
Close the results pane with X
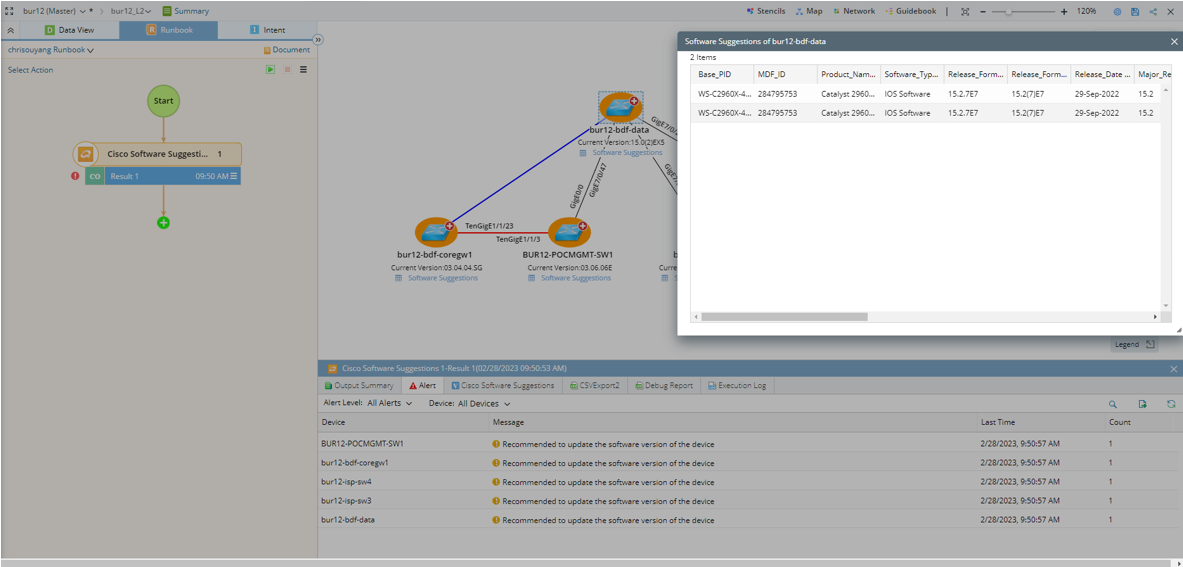(1173, 369)
